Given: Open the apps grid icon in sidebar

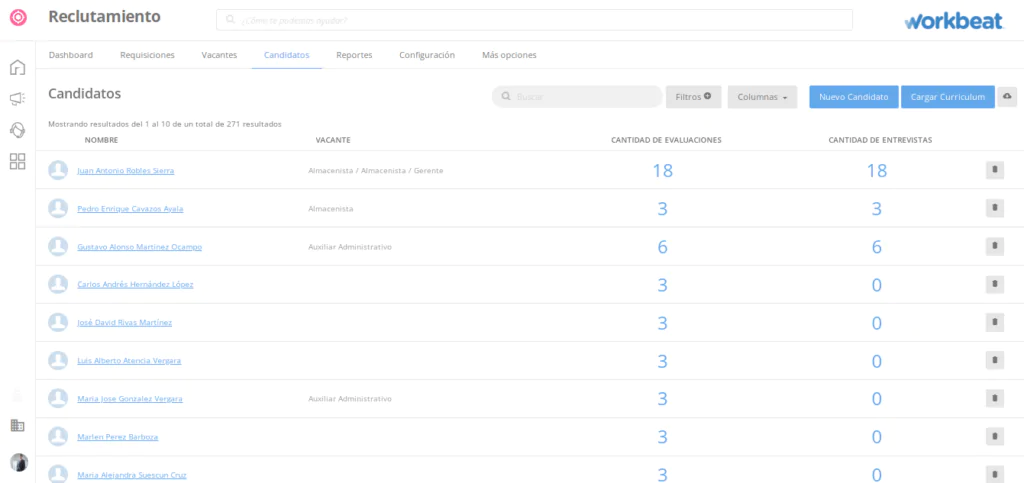Looking at the screenshot, I should click(x=17, y=161).
